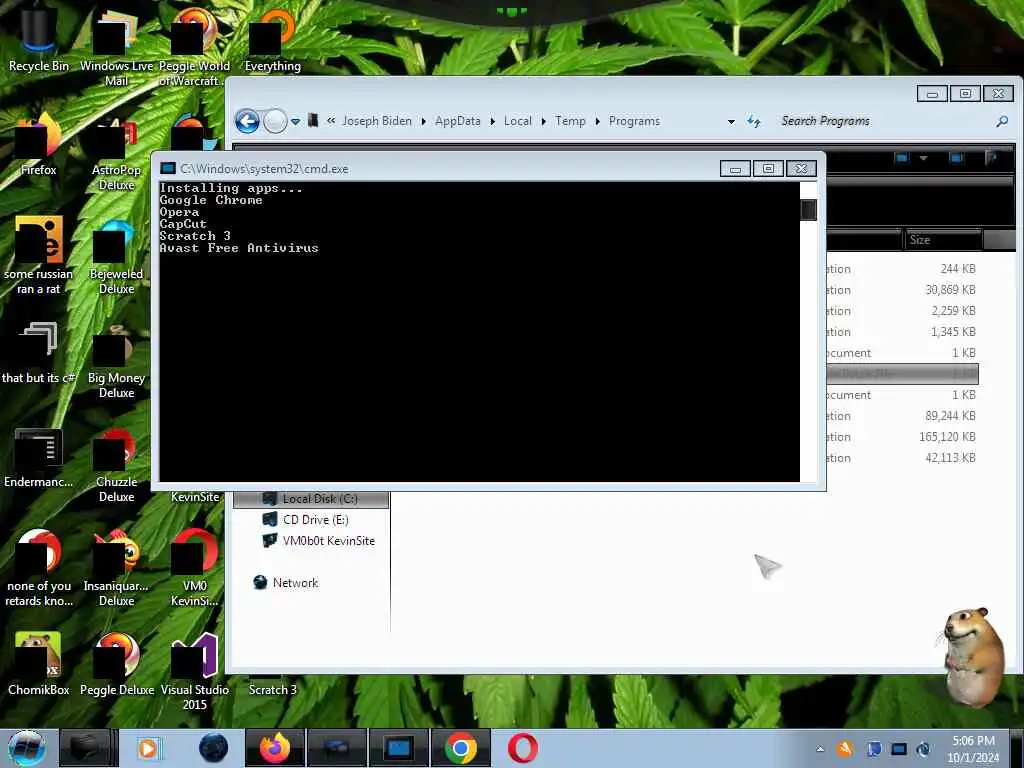Open the Everything desktop shortcut
The image size is (1024, 768).
point(272,39)
